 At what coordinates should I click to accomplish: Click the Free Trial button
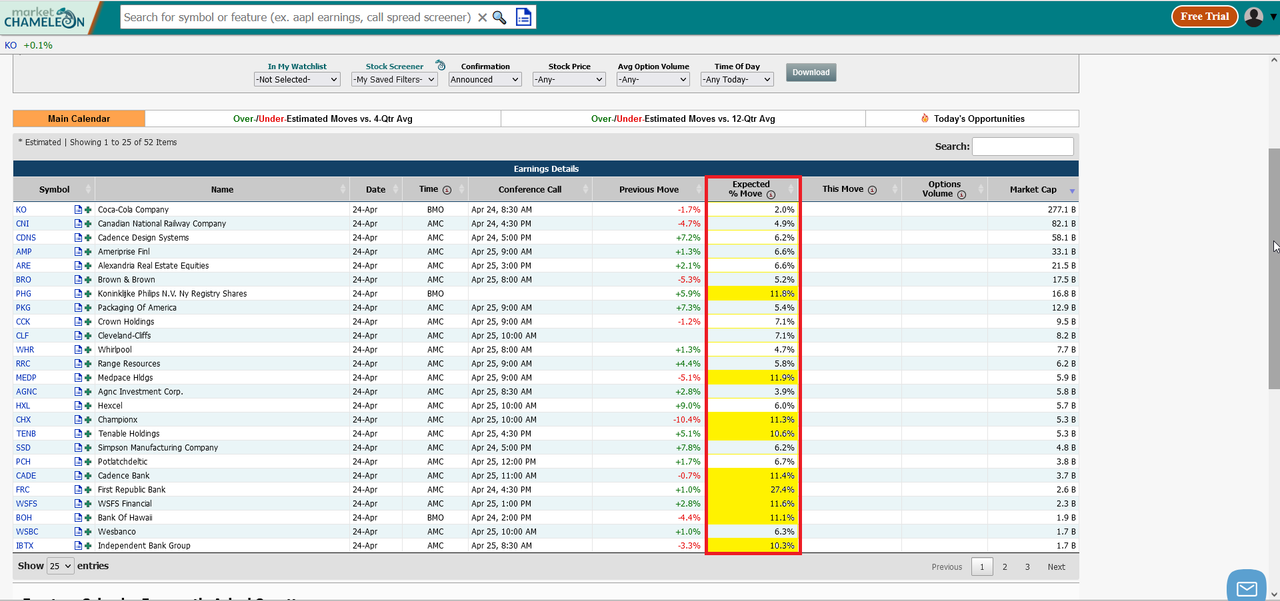click(1204, 16)
